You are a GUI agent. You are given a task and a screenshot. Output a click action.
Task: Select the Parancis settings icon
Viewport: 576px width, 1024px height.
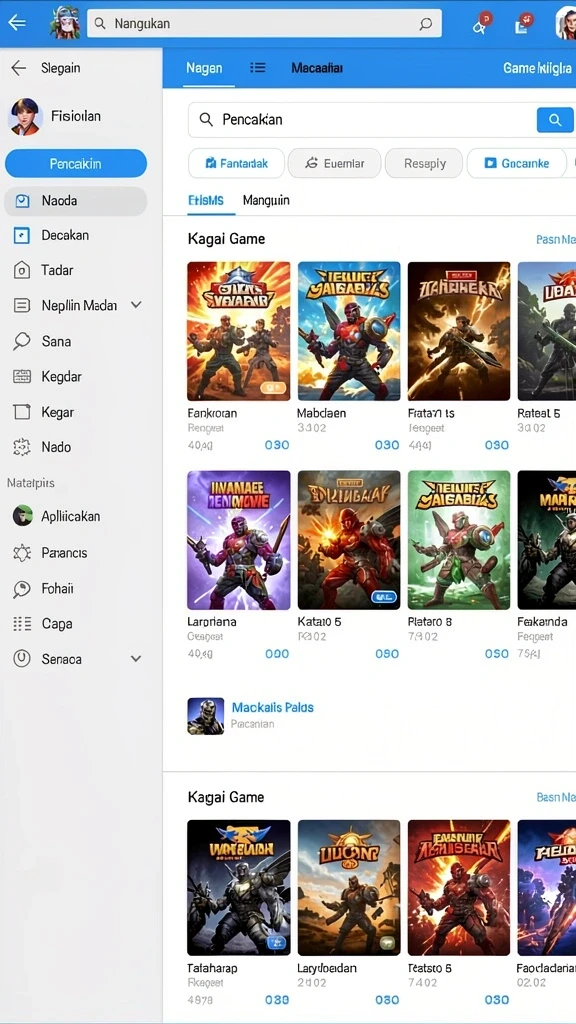pos(22,553)
